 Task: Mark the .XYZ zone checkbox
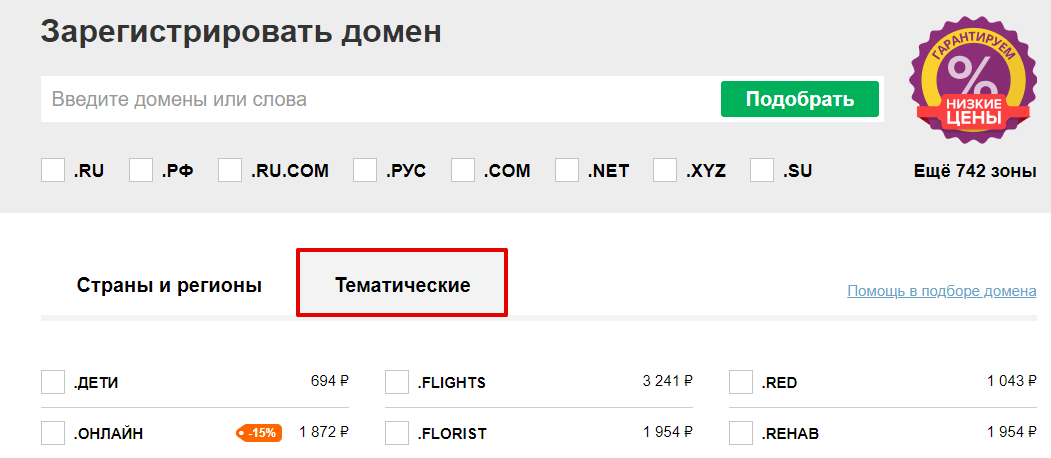665,170
